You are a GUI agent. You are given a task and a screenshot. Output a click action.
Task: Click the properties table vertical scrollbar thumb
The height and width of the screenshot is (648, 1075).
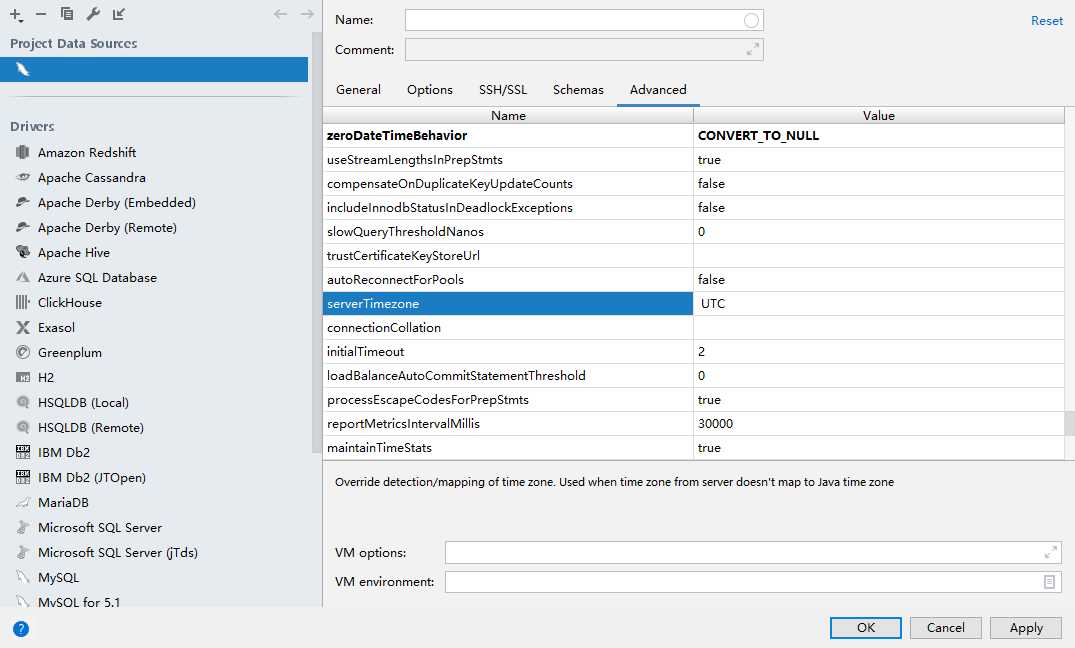(x=1070, y=423)
